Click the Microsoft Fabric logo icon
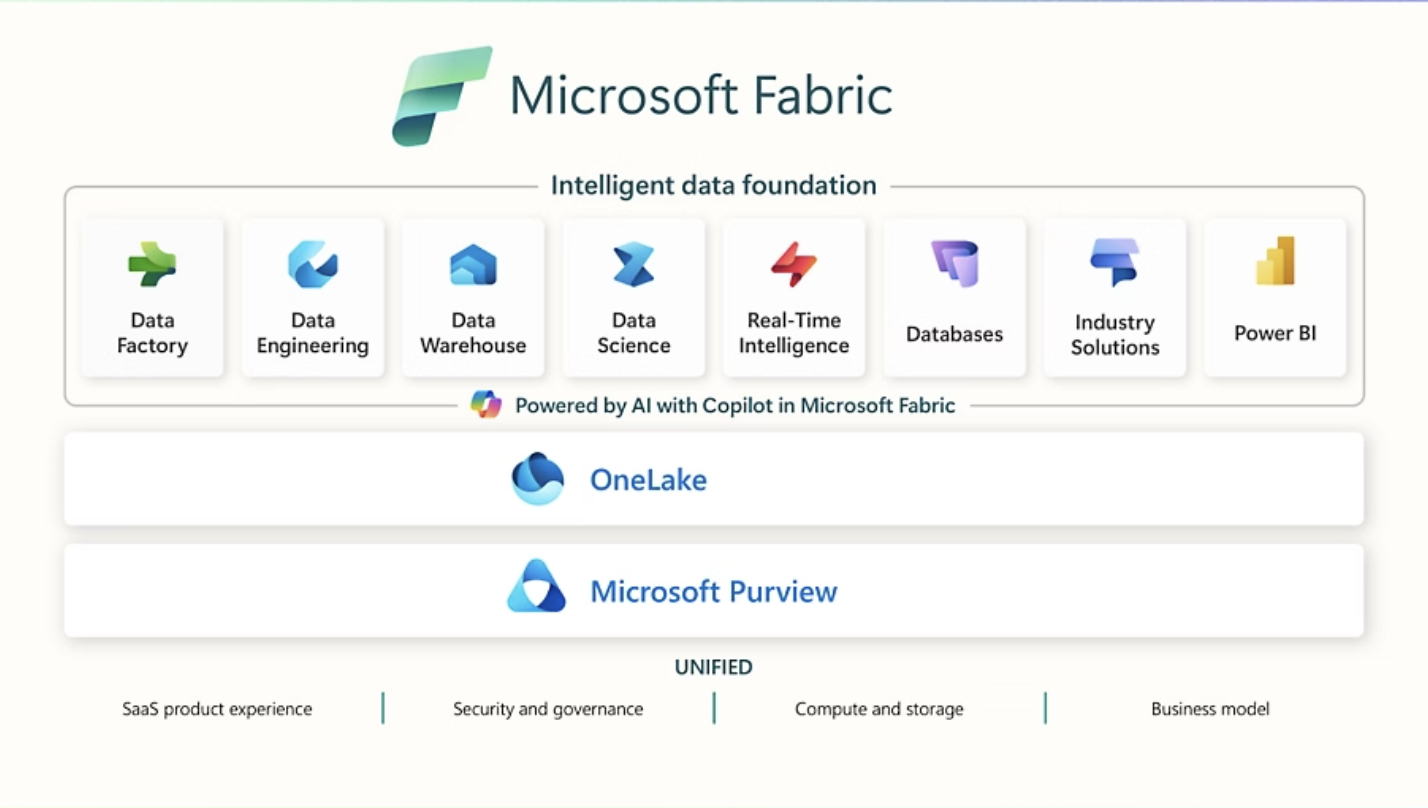The image size is (1428, 808). tap(442, 96)
